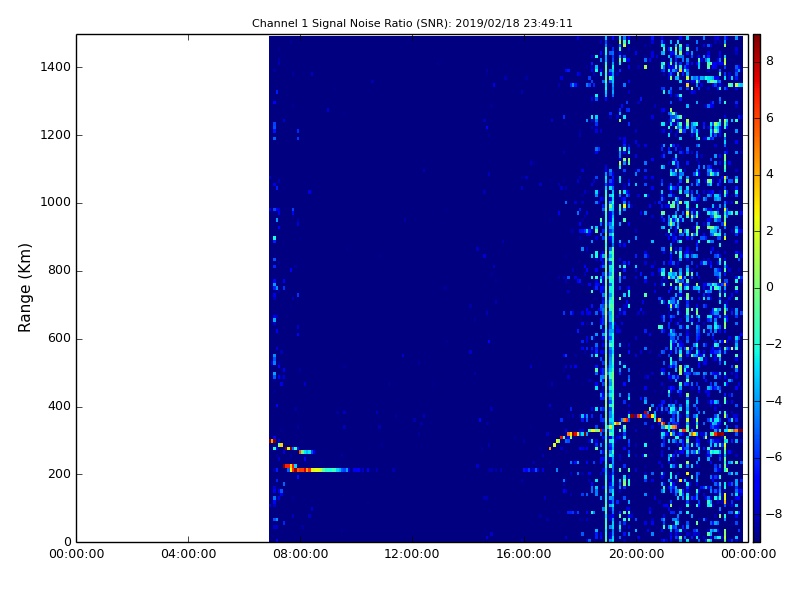
Task: Click the colorbar label 8
Action: point(770,61)
